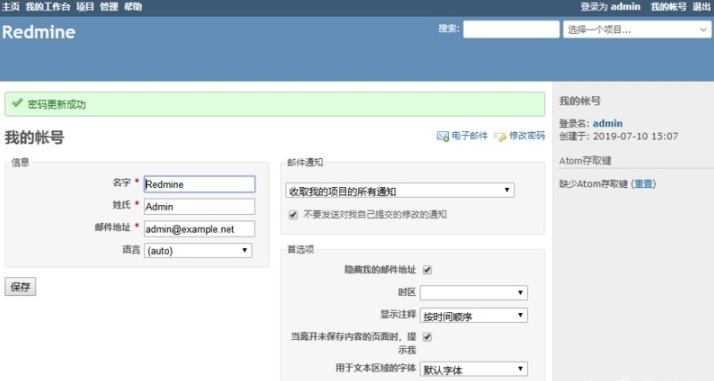The width and height of the screenshot is (714, 381).
Task: Toggle 隐藏我的邮件地址 checkbox
Action: point(427,270)
